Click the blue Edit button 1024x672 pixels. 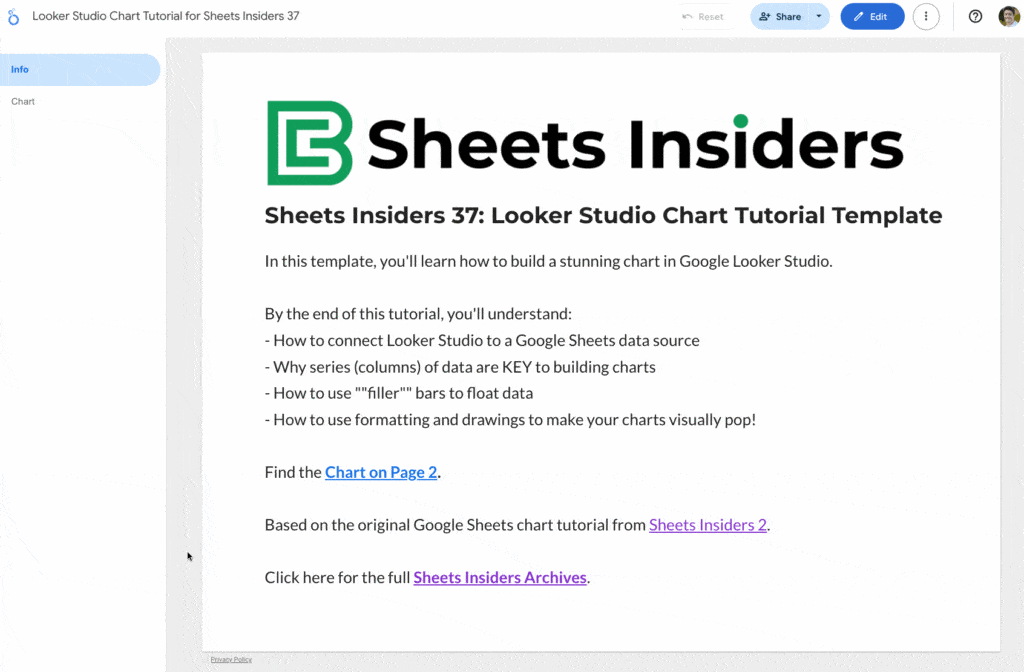[x=871, y=17]
